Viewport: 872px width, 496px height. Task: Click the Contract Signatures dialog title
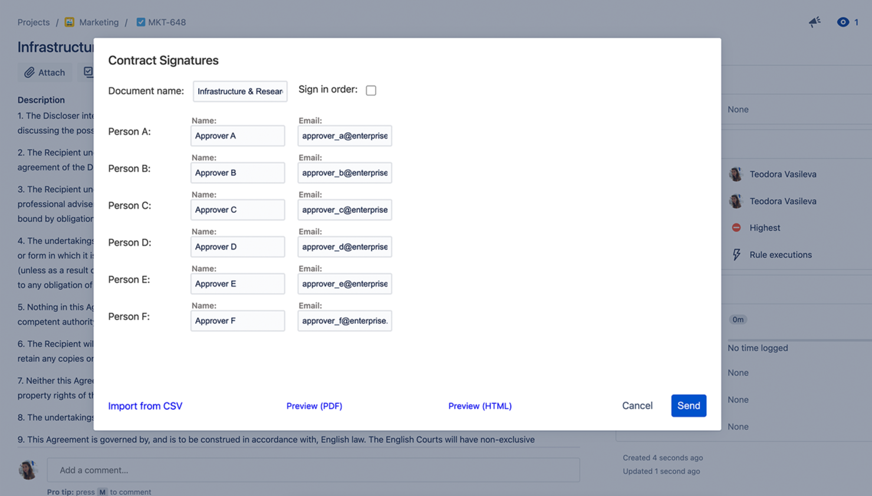click(164, 60)
